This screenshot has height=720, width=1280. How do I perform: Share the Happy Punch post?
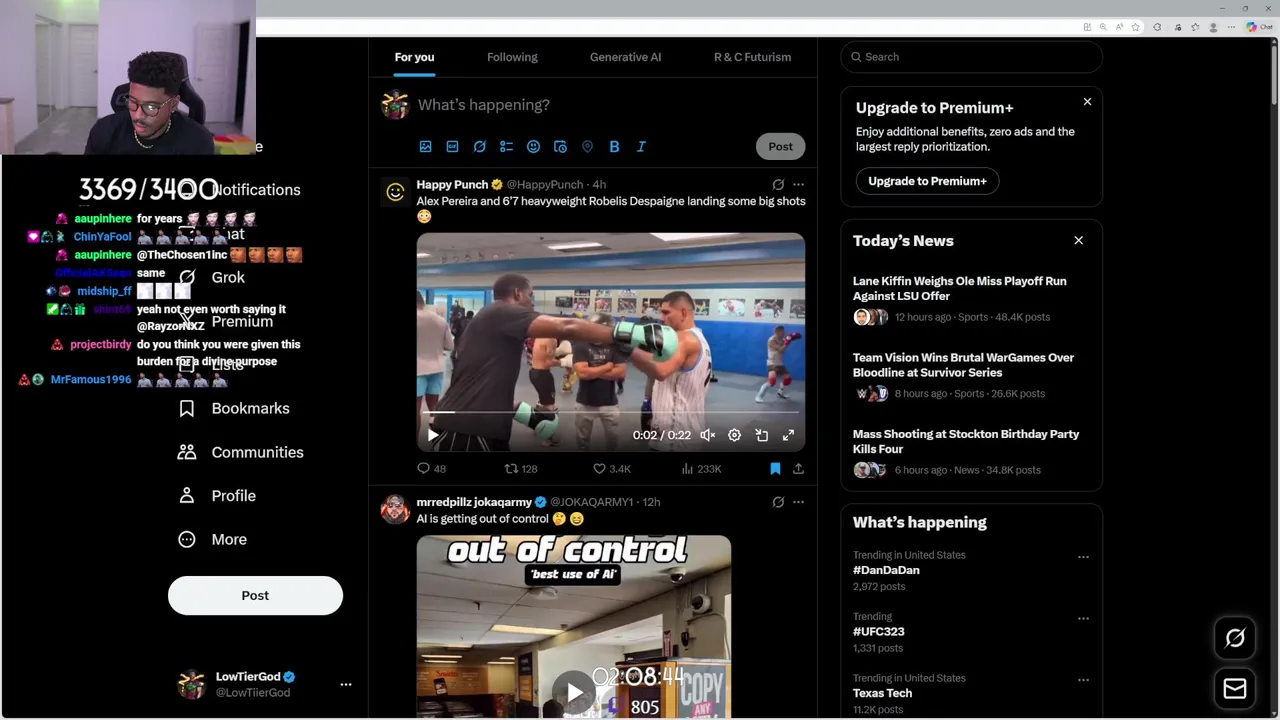(798, 468)
